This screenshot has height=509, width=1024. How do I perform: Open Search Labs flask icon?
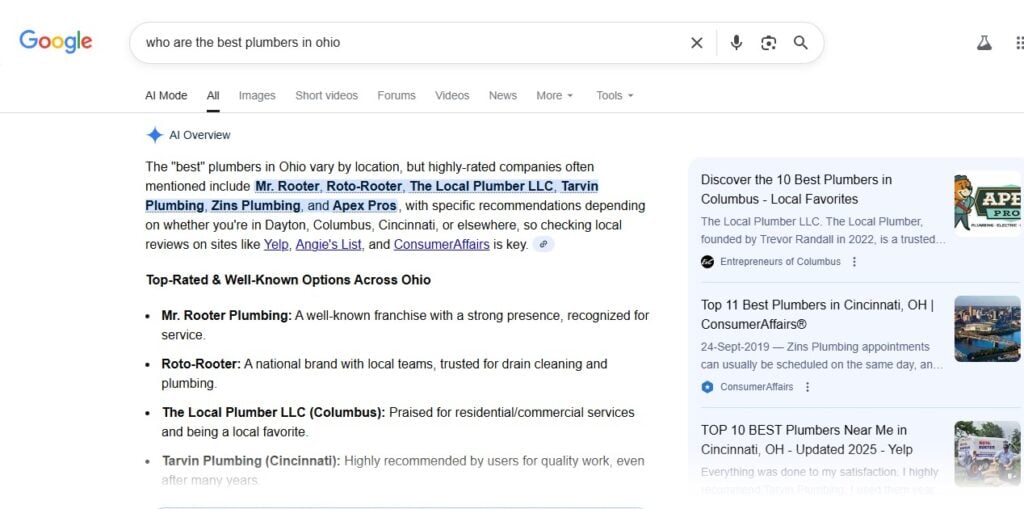click(984, 43)
